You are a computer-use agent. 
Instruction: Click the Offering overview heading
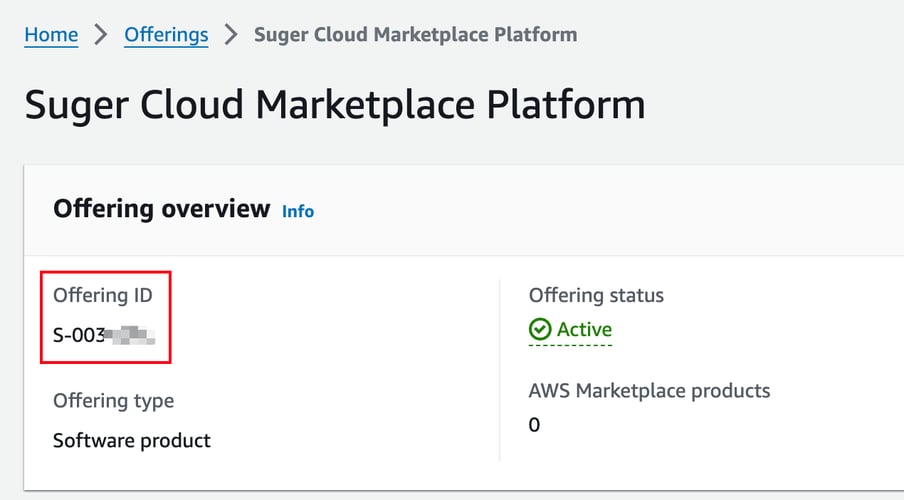coord(161,209)
